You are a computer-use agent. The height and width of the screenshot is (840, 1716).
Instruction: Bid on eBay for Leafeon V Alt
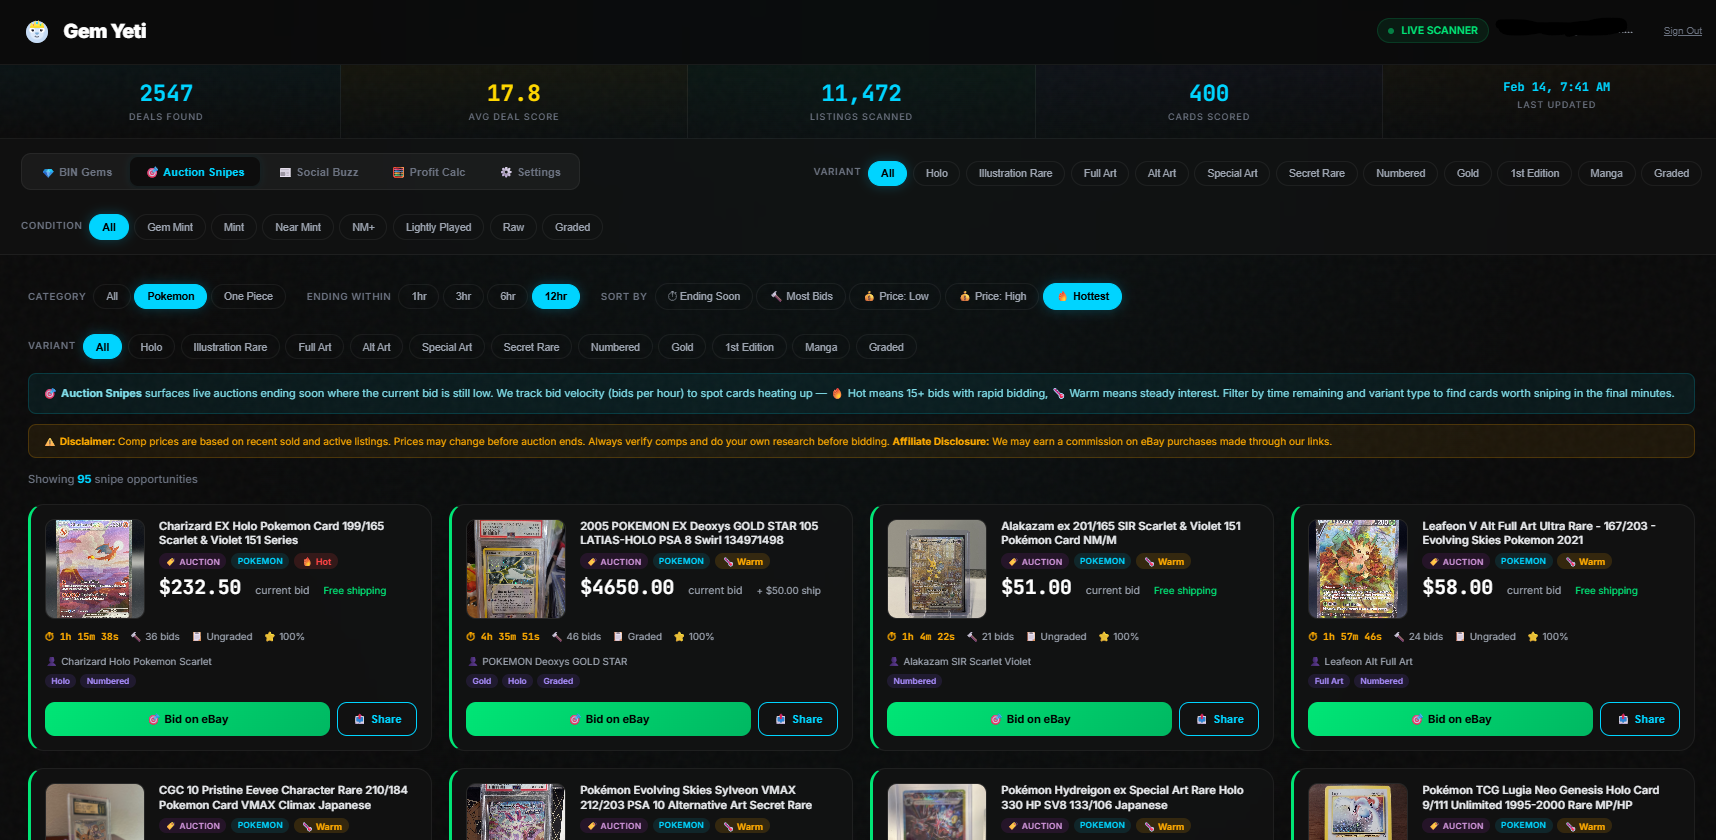[x=1450, y=719]
